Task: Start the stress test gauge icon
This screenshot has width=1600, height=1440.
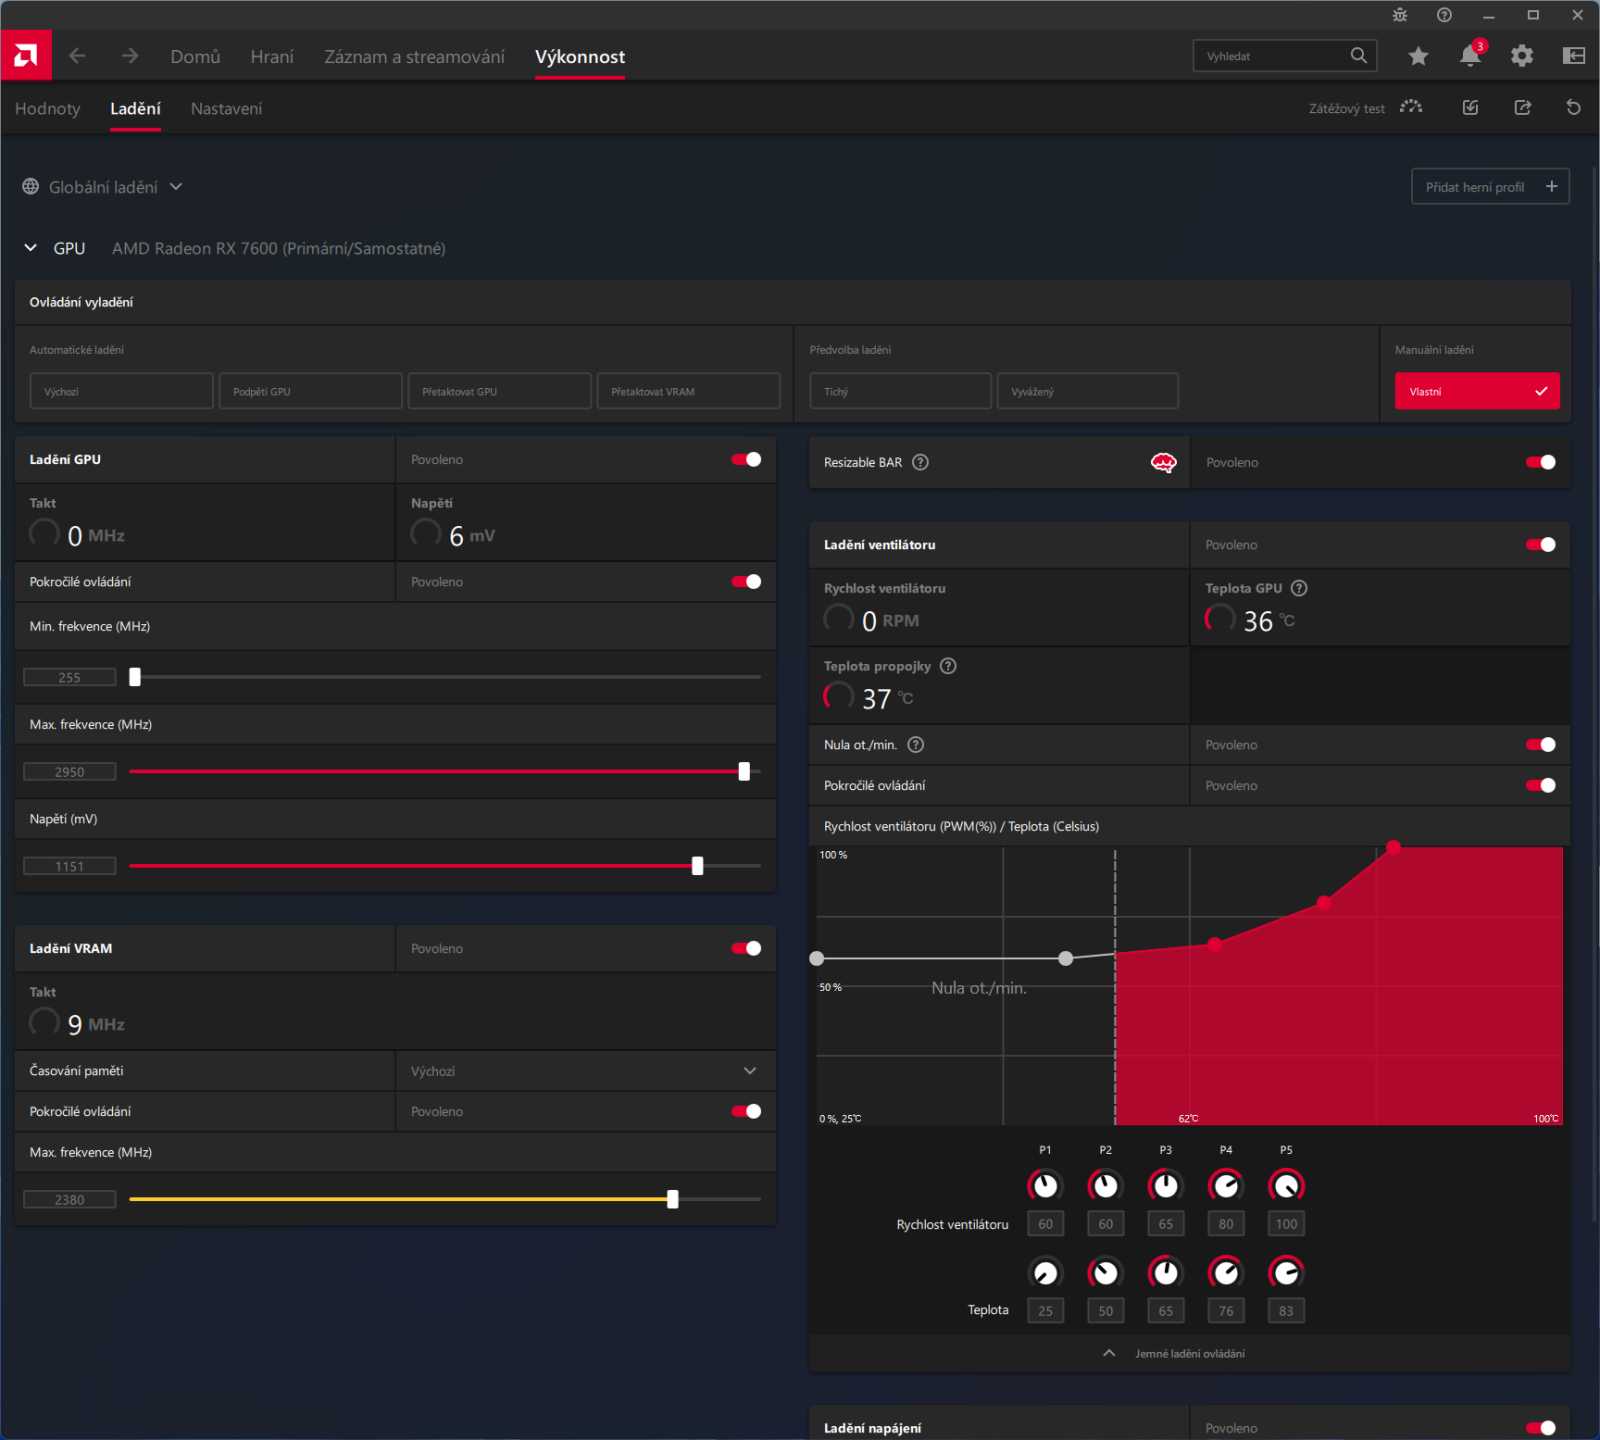Action: [1411, 108]
